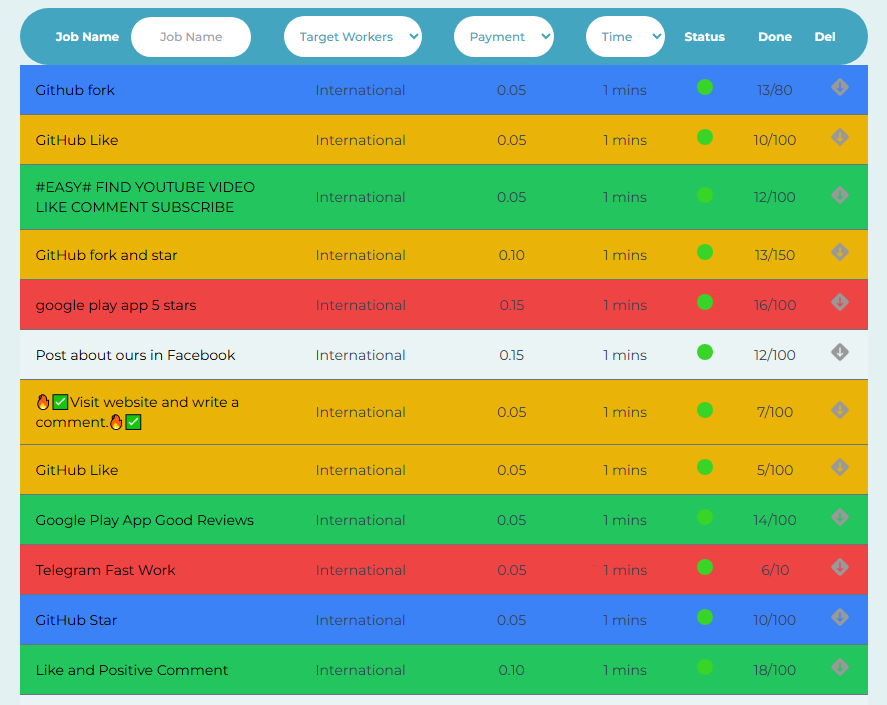Delete the GitHub Like job showing 5/100
The height and width of the screenshot is (705, 887).
[x=839, y=467]
